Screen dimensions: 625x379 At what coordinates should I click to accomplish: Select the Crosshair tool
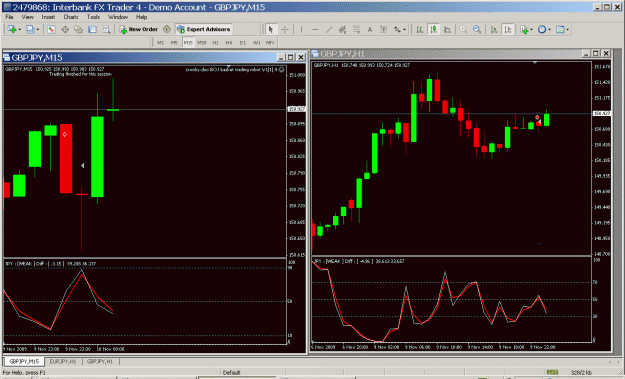point(285,29)
